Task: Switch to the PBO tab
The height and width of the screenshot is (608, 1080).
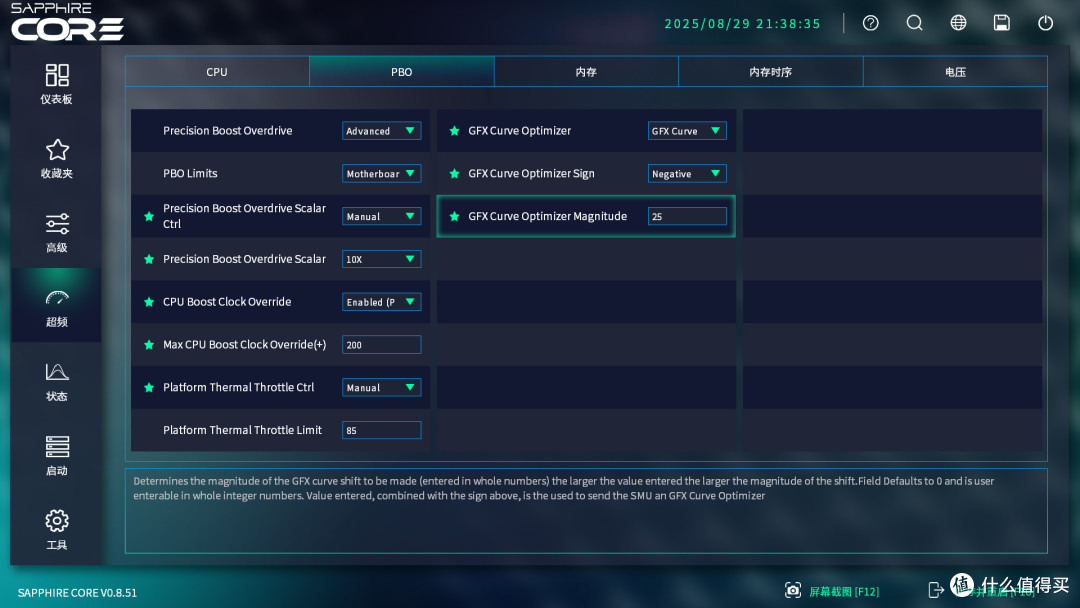Action: 402,72
